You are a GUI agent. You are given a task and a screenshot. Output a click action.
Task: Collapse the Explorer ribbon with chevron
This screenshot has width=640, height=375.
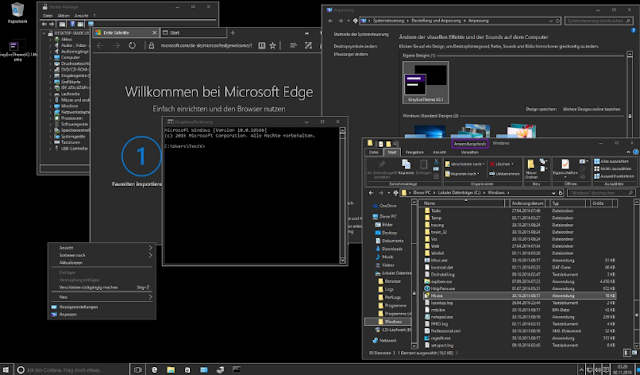tap(629, 152)
